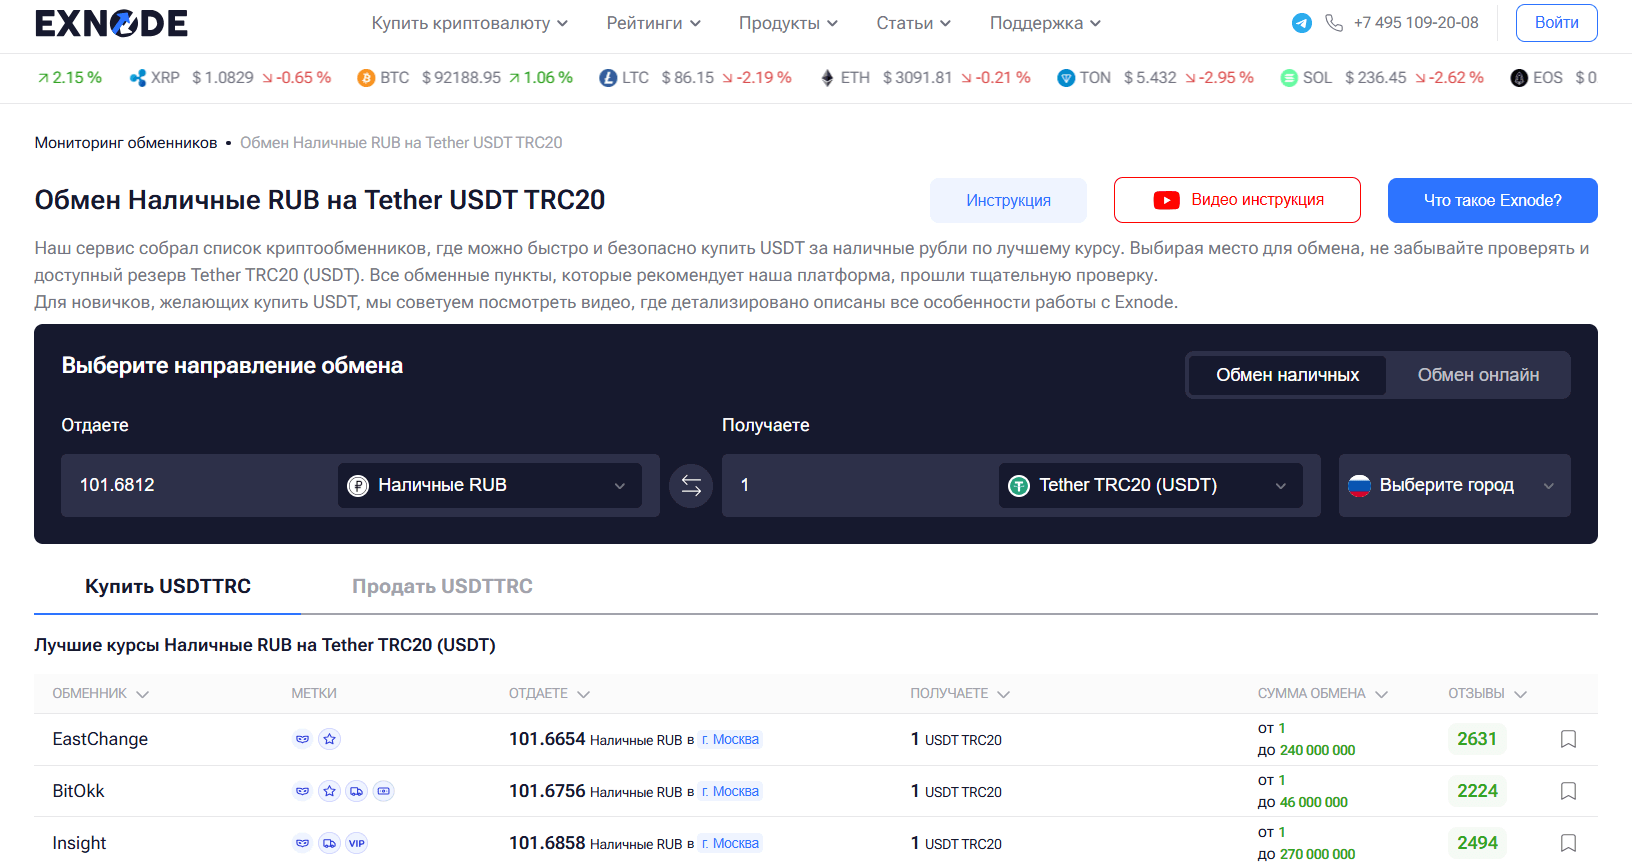Open the BitOkk exchanger link
The image size is (1632, 866).
pyautogui.click(x=78, y=791)
